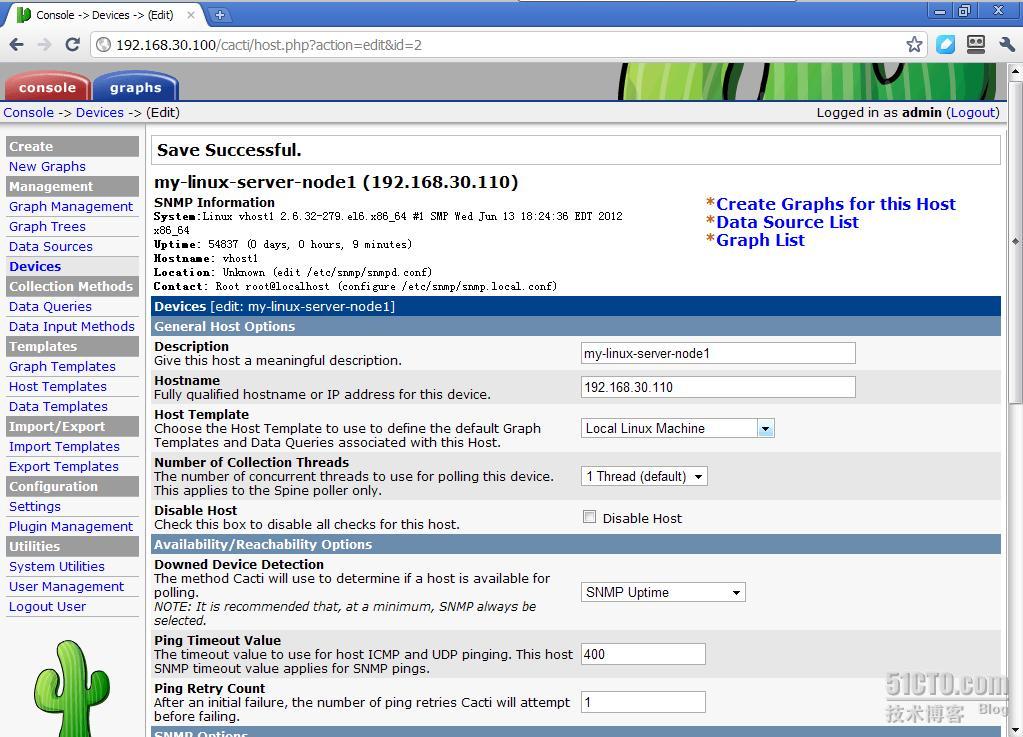This screenshot has height=737, width=1023.
Task: Open New Graphs in sidebar
Action: click(47, 166)
